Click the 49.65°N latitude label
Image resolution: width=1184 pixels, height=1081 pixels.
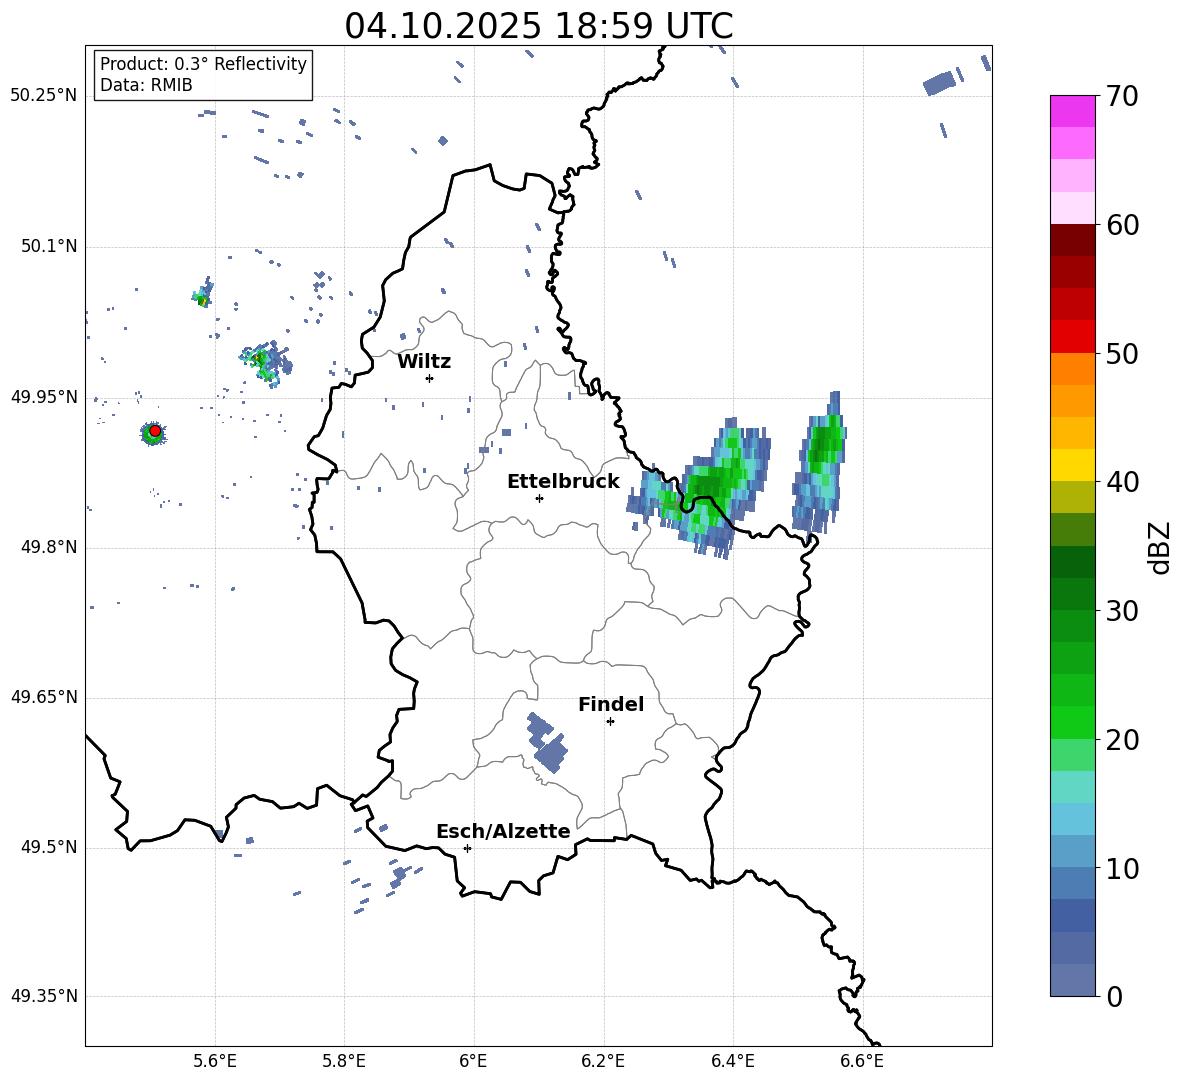click(x=44, y=697)
